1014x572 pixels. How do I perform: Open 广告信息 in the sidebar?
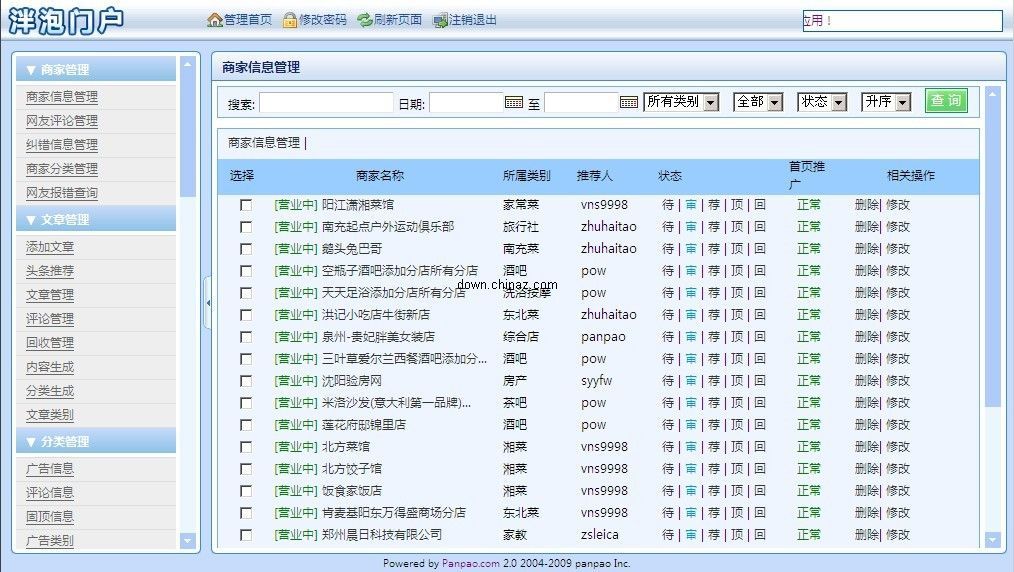click(x=50, y=469)
